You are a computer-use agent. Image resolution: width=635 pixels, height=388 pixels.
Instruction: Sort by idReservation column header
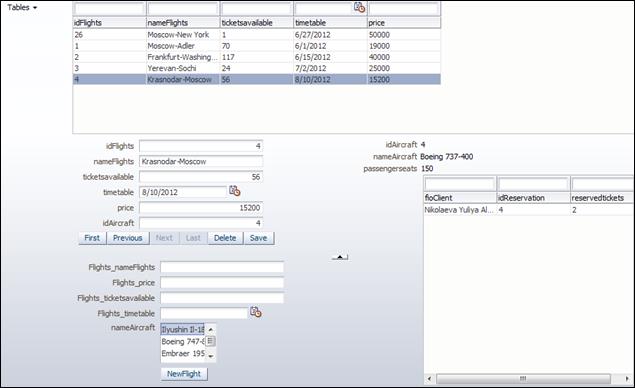coord(534,198)
